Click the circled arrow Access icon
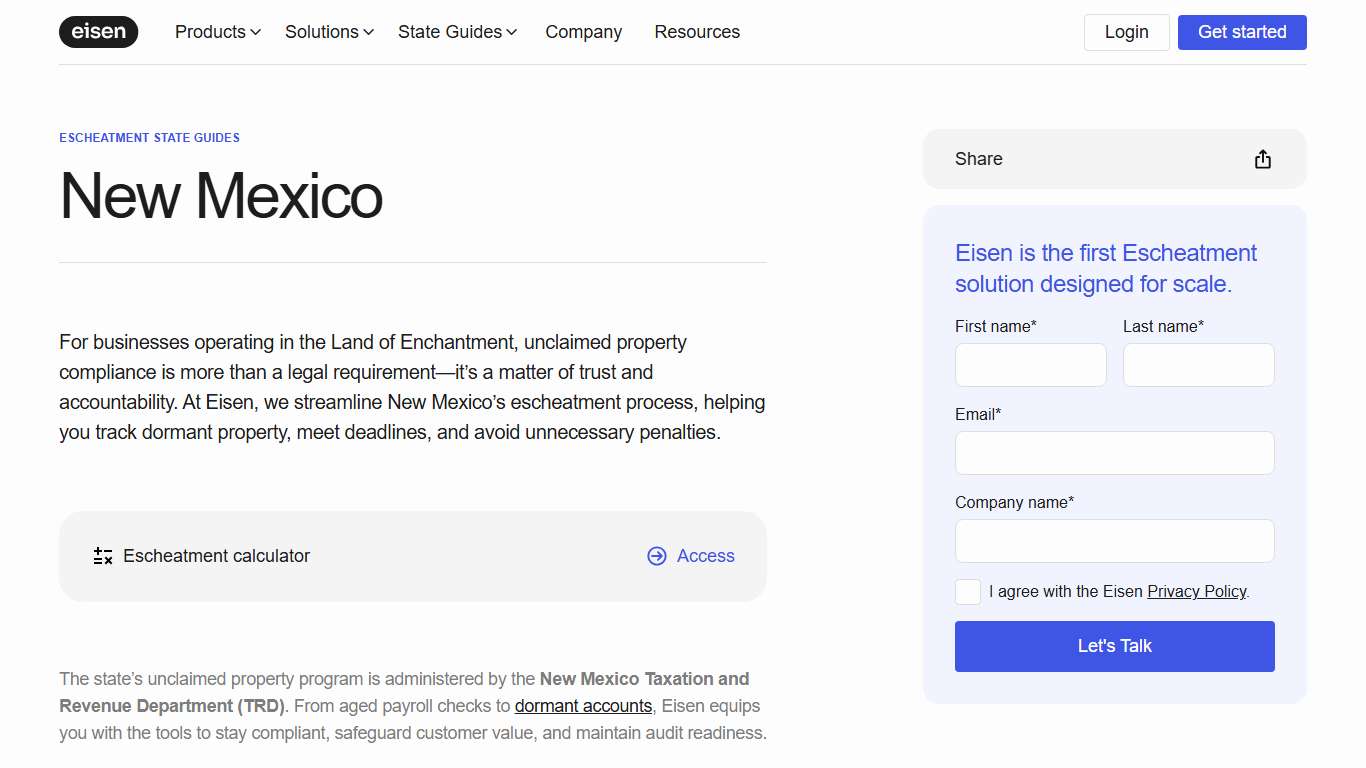Screen dimensions: 1366x768 (x=656, y=556)
